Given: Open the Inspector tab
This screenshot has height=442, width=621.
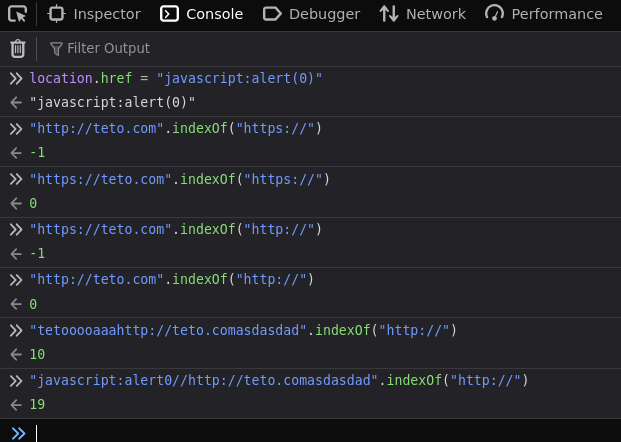Looking at the screenshot, I should coord(94,14).
